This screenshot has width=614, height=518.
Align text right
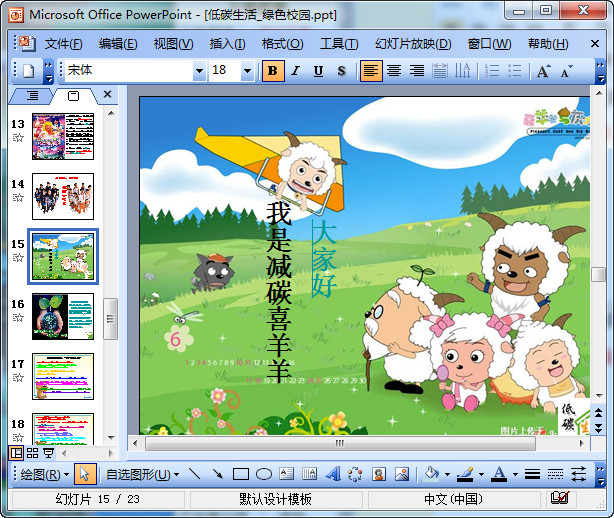click(x=417, y=71)
